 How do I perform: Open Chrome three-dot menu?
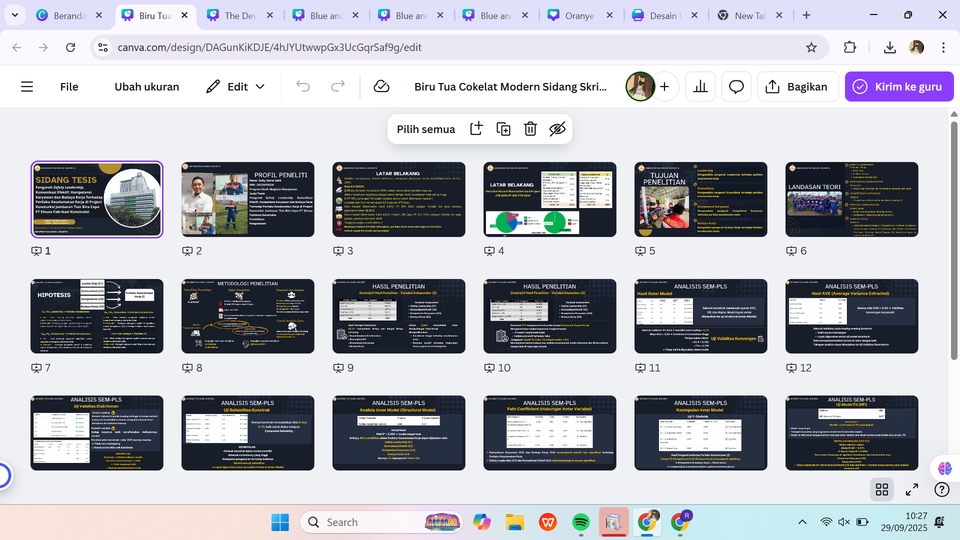pyautogui.click(x=943, y=47)
